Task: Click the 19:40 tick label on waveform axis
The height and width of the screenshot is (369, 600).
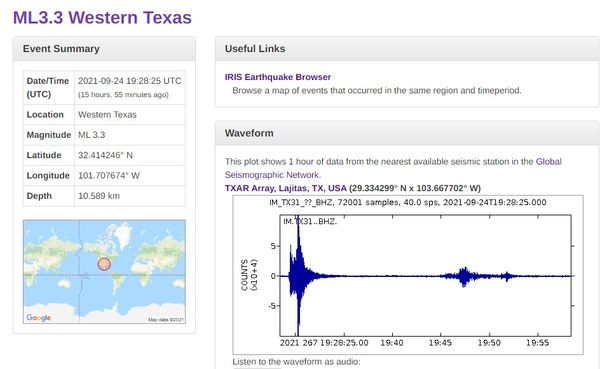Action: pos(392,343)
